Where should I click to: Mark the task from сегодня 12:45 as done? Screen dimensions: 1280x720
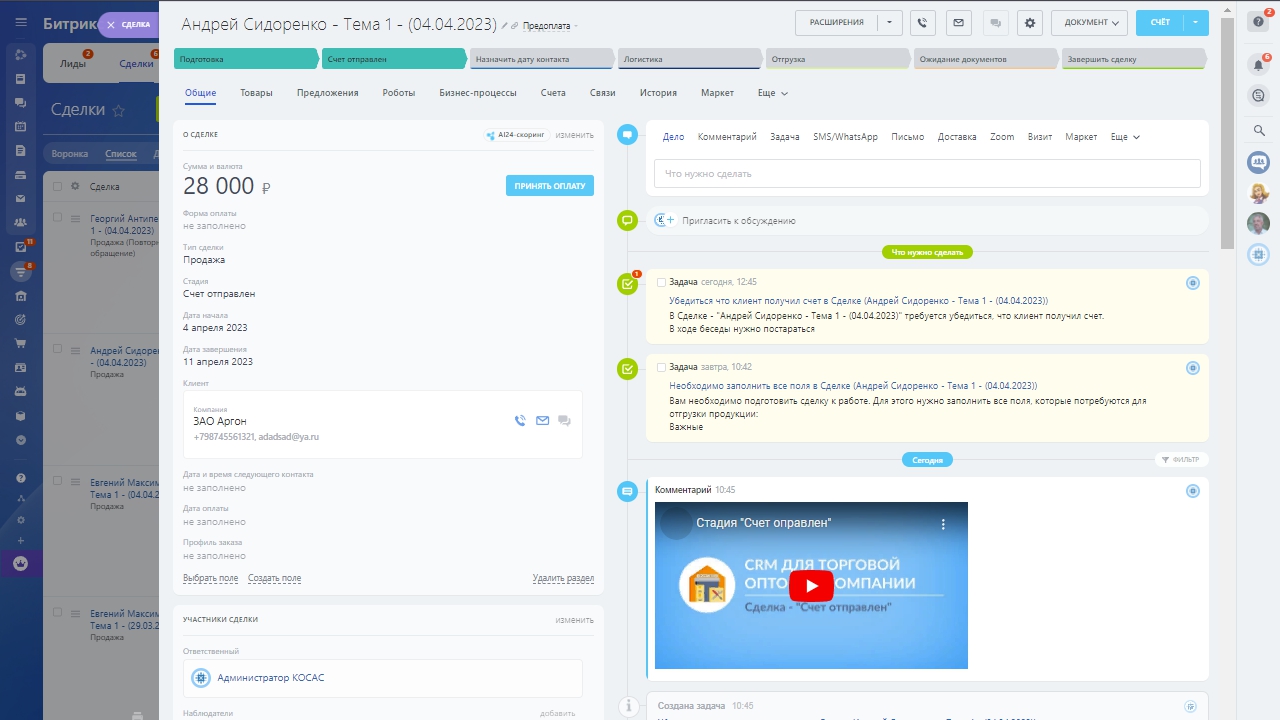tap(661, 283)
